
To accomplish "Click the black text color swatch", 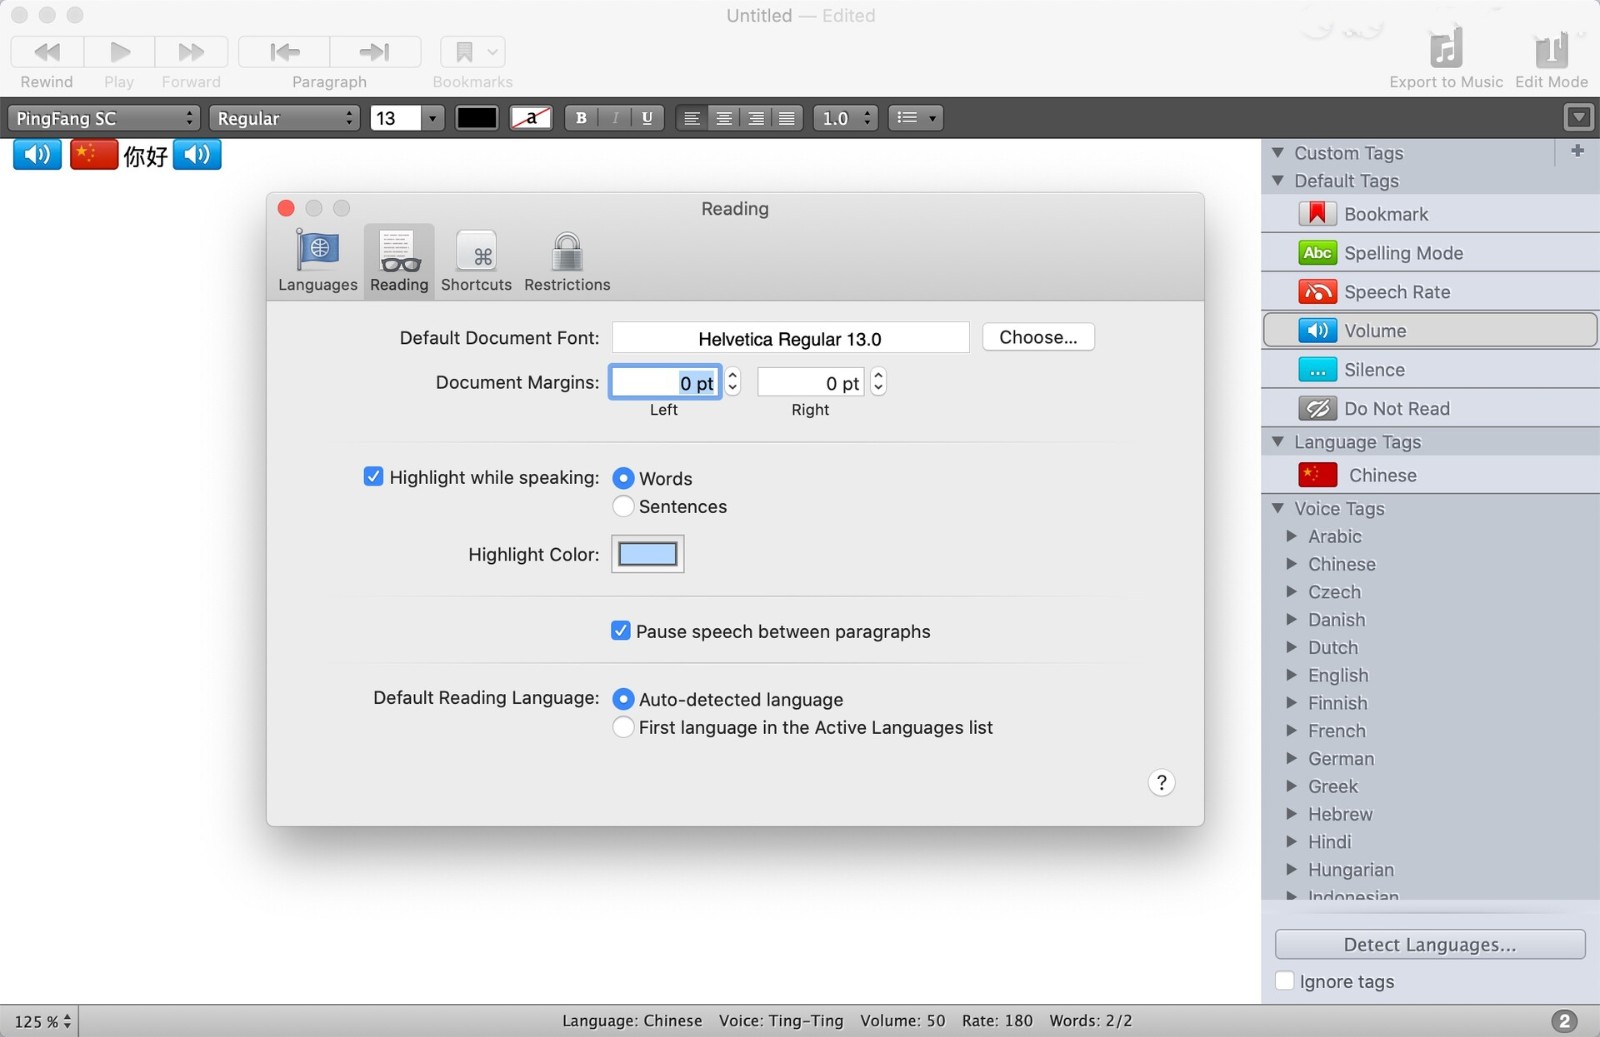I will point(477,118).
